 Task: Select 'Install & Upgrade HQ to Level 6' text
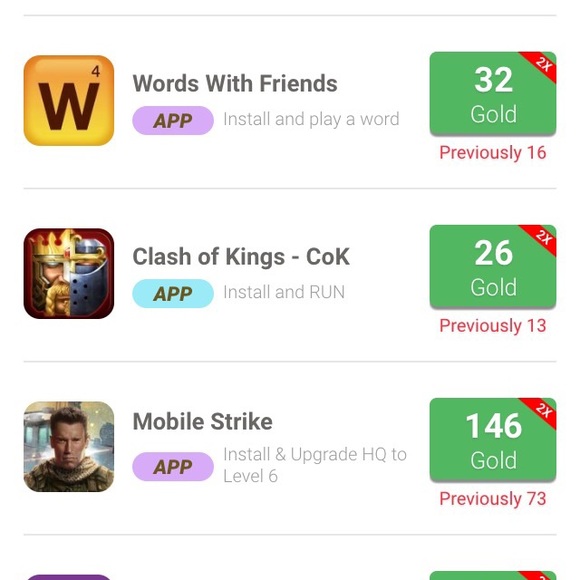tap(315, 465)
